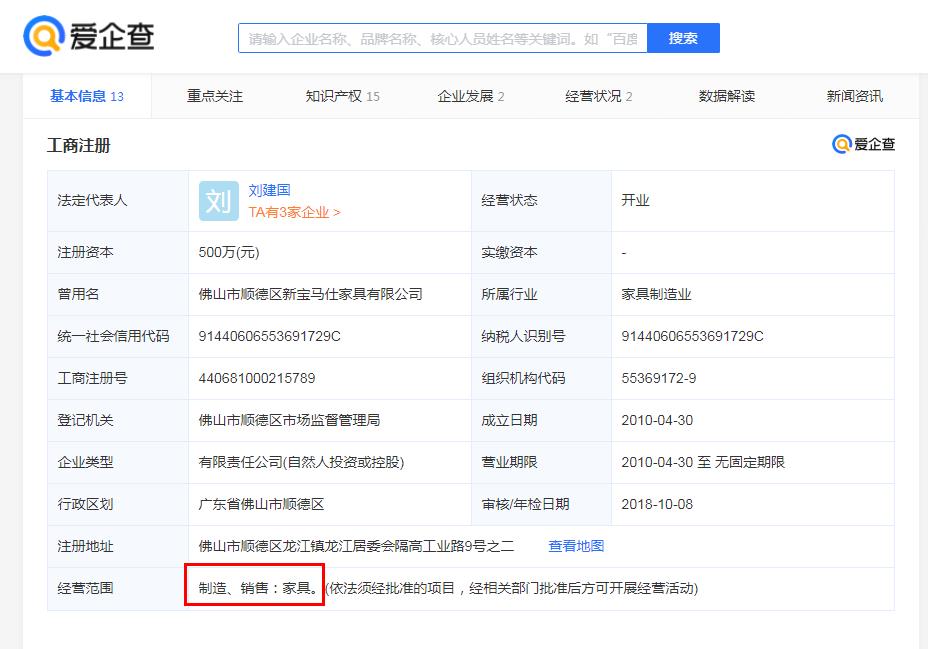Open the 查看地图 link
This screenshot has height=649, width=928.
[576, 546]
